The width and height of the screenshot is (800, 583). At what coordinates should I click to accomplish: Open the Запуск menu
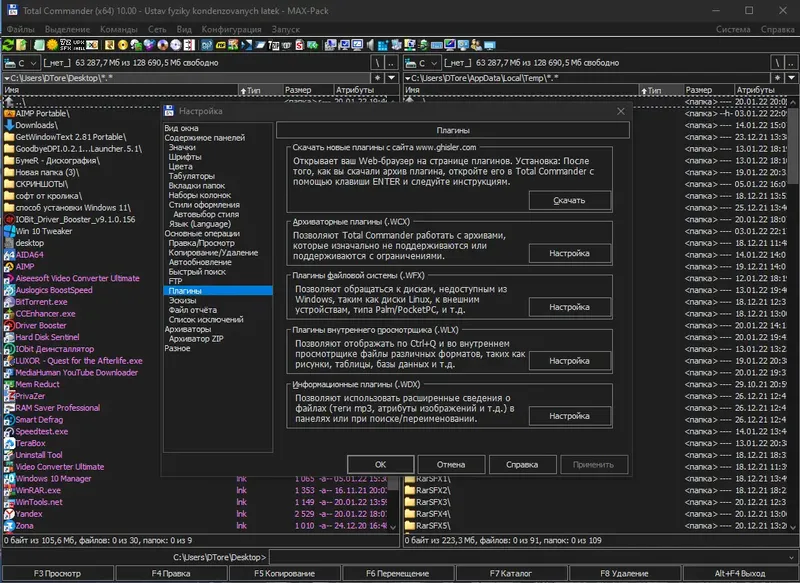pyautogui.click(x=285, y=30)
